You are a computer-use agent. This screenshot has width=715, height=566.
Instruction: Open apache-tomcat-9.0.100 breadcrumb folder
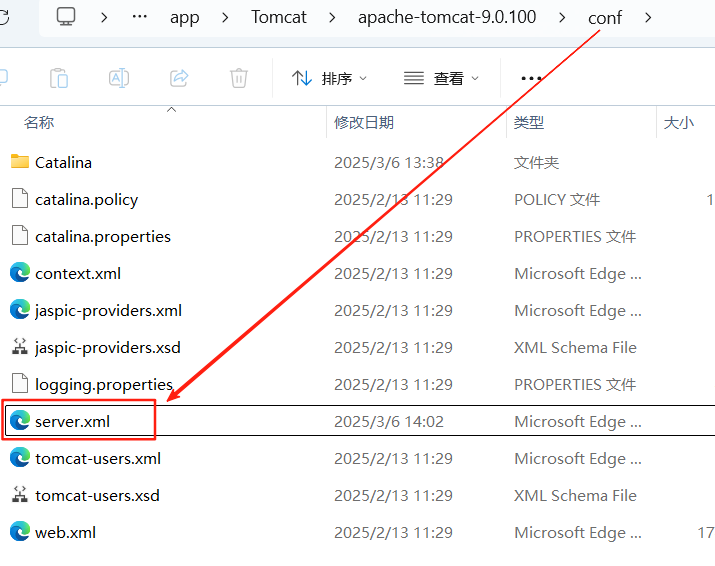click(x=446, y=17)
